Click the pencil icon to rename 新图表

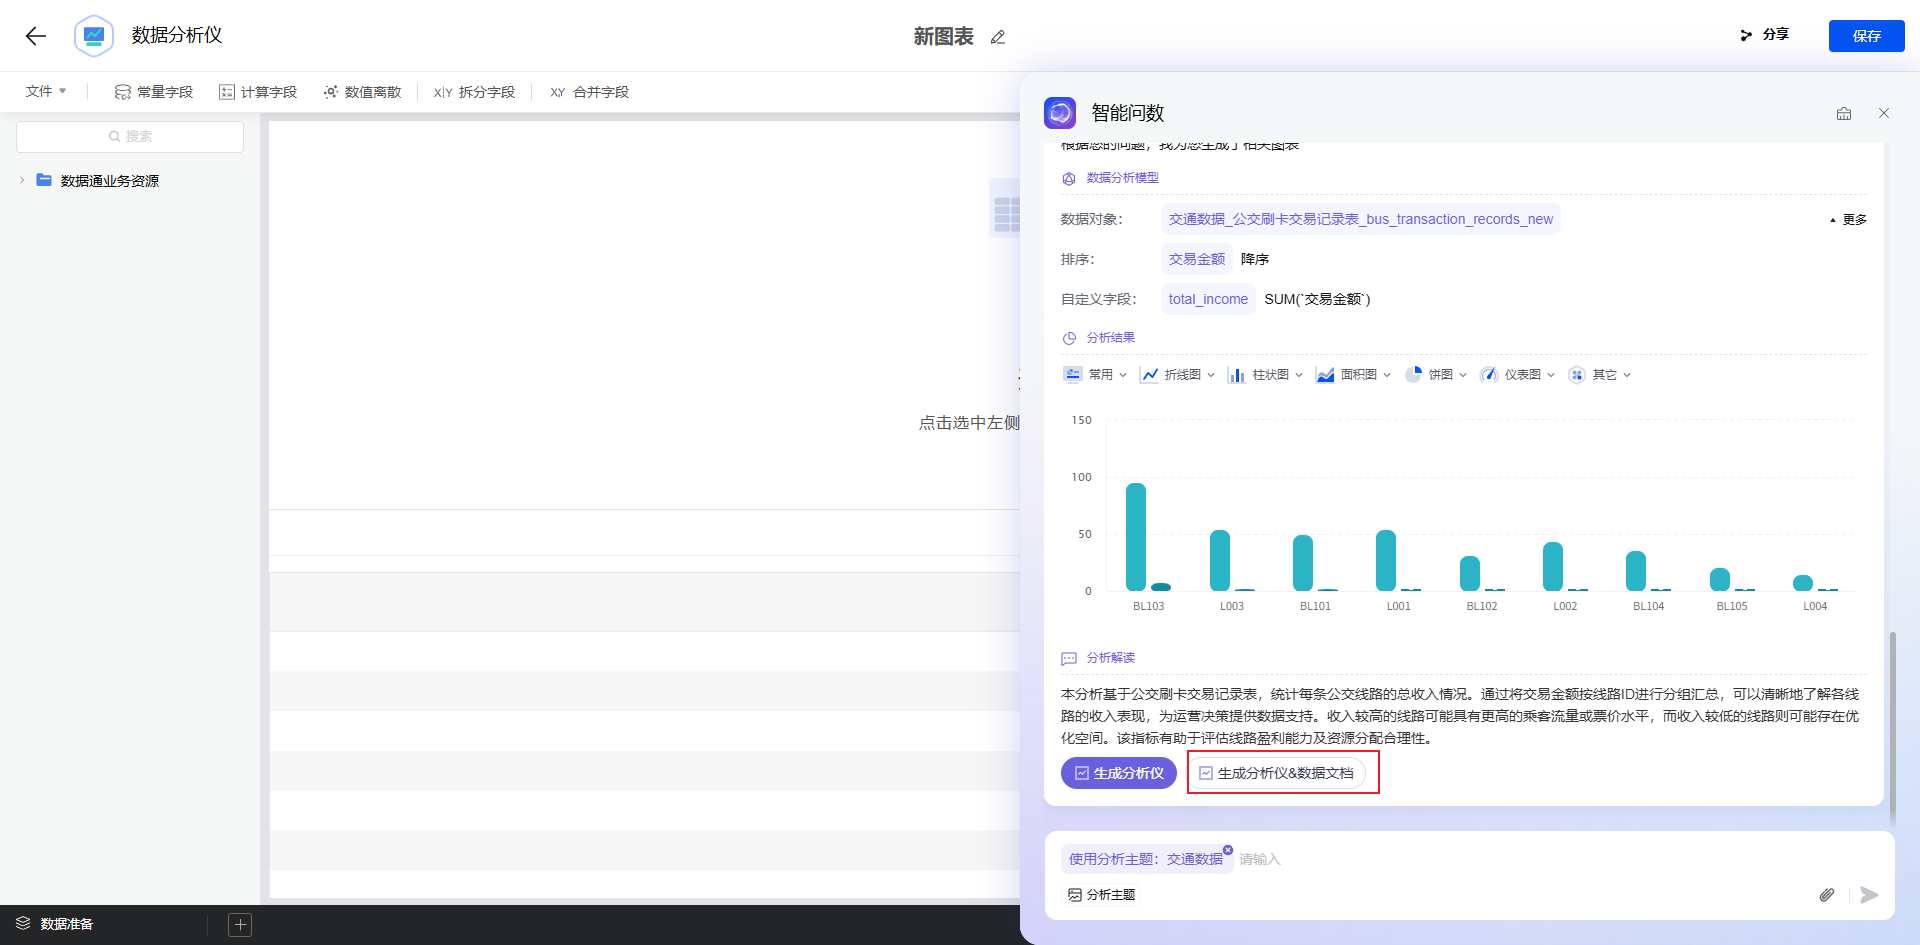click(x=997, y=37)
